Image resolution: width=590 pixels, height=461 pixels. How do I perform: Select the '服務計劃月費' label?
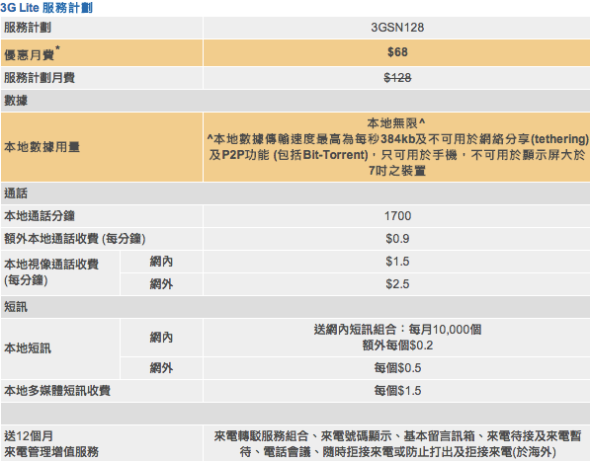(40, 78)
